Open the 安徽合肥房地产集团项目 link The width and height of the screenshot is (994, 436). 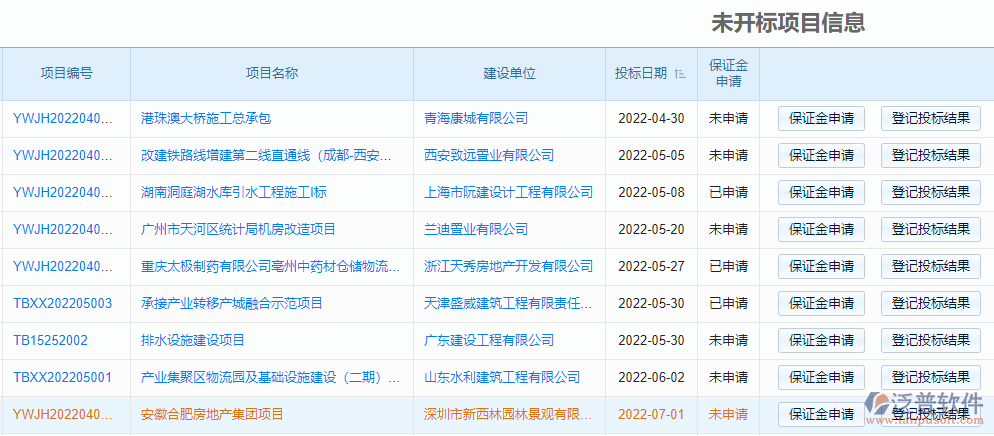pyautogui.click(x=212, y=414)
